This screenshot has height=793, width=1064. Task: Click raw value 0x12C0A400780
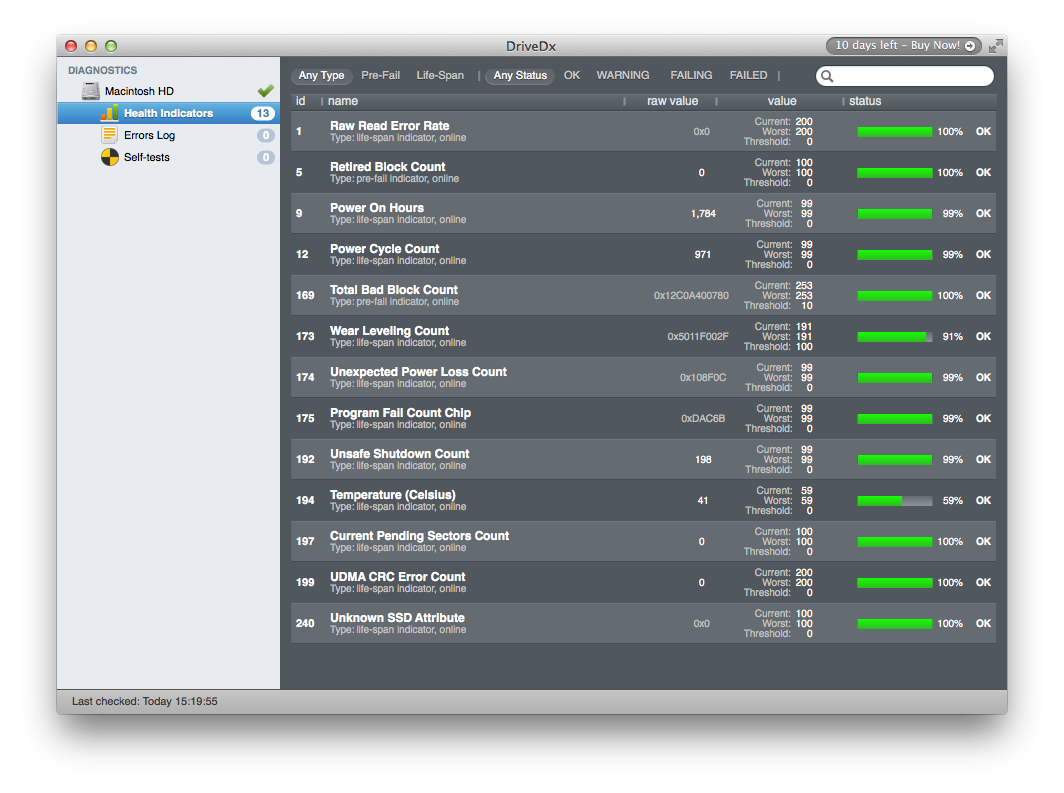(x=691, y=296)
